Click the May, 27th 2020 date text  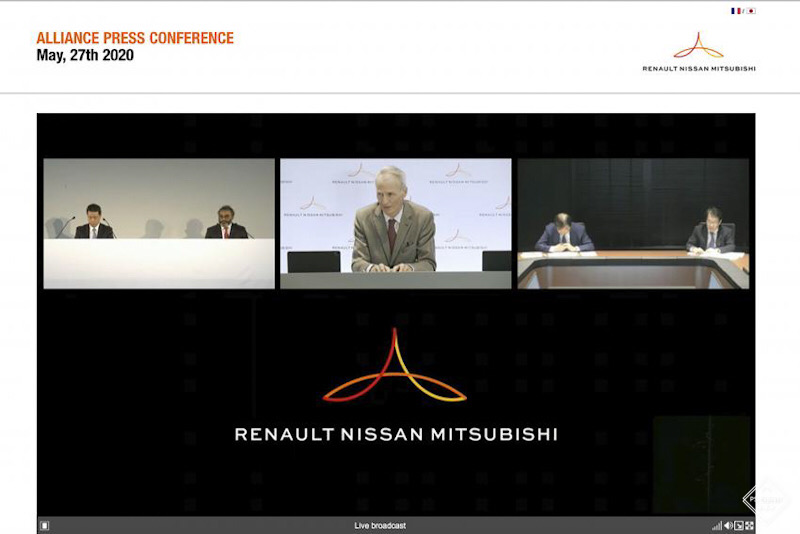pos(85,56)
